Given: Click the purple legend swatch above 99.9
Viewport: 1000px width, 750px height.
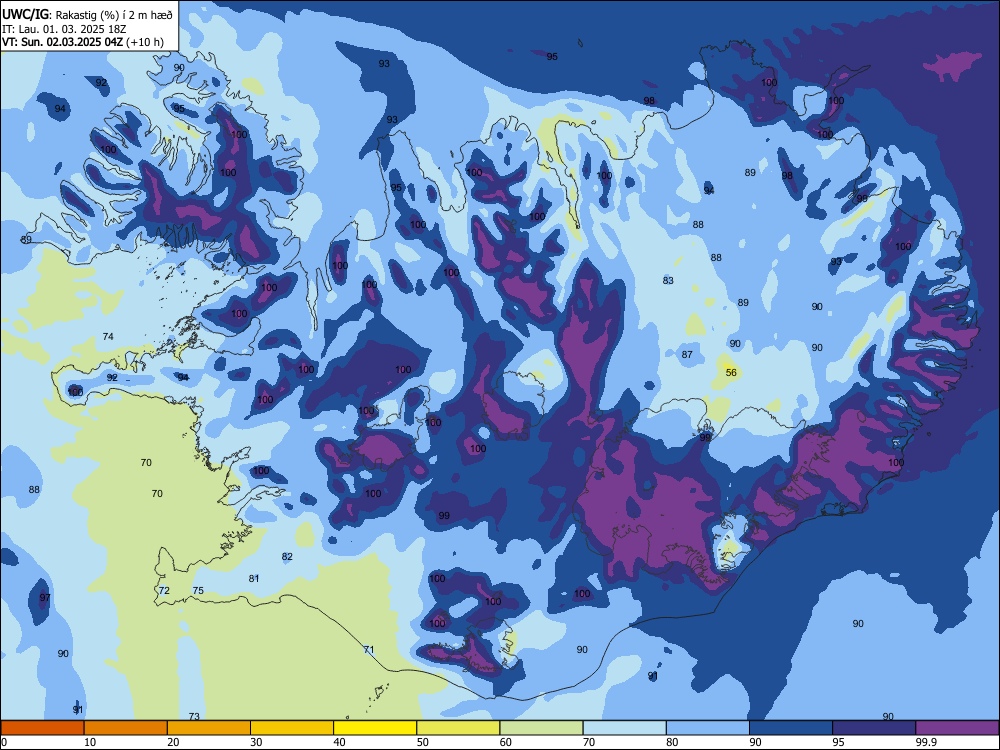Looking at the screenshot, I should click(x=957, y=728).
